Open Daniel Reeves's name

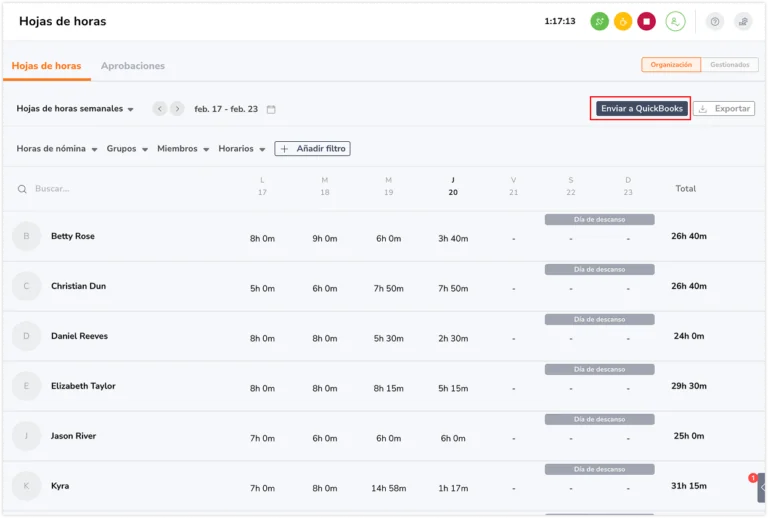coord(79,336)
